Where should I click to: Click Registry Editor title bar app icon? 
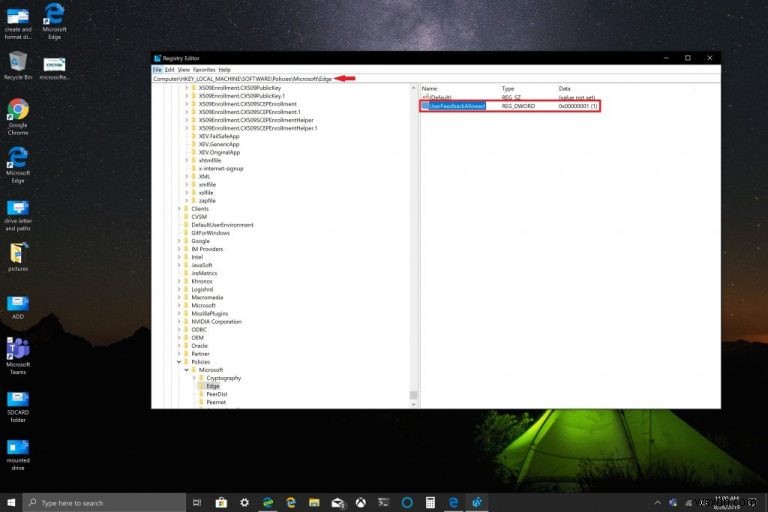click(157, 58)
